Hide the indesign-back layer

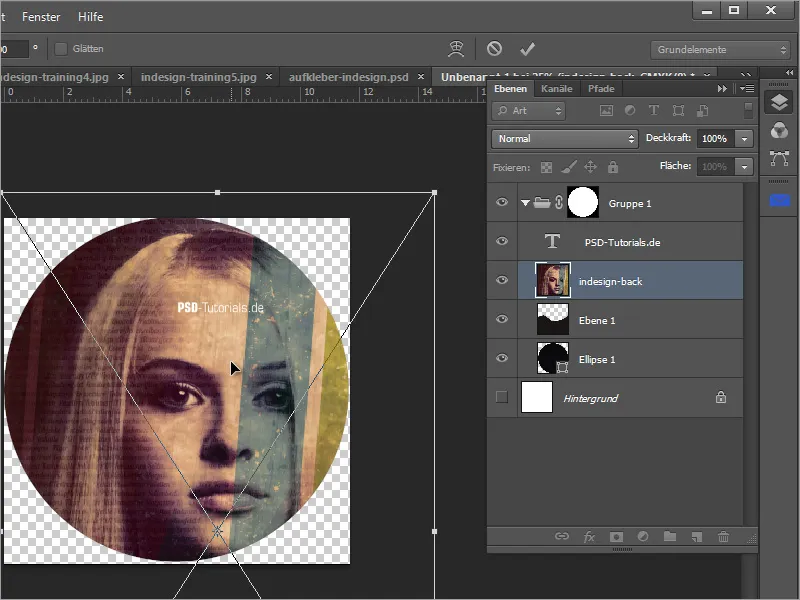tap(502, 281)
